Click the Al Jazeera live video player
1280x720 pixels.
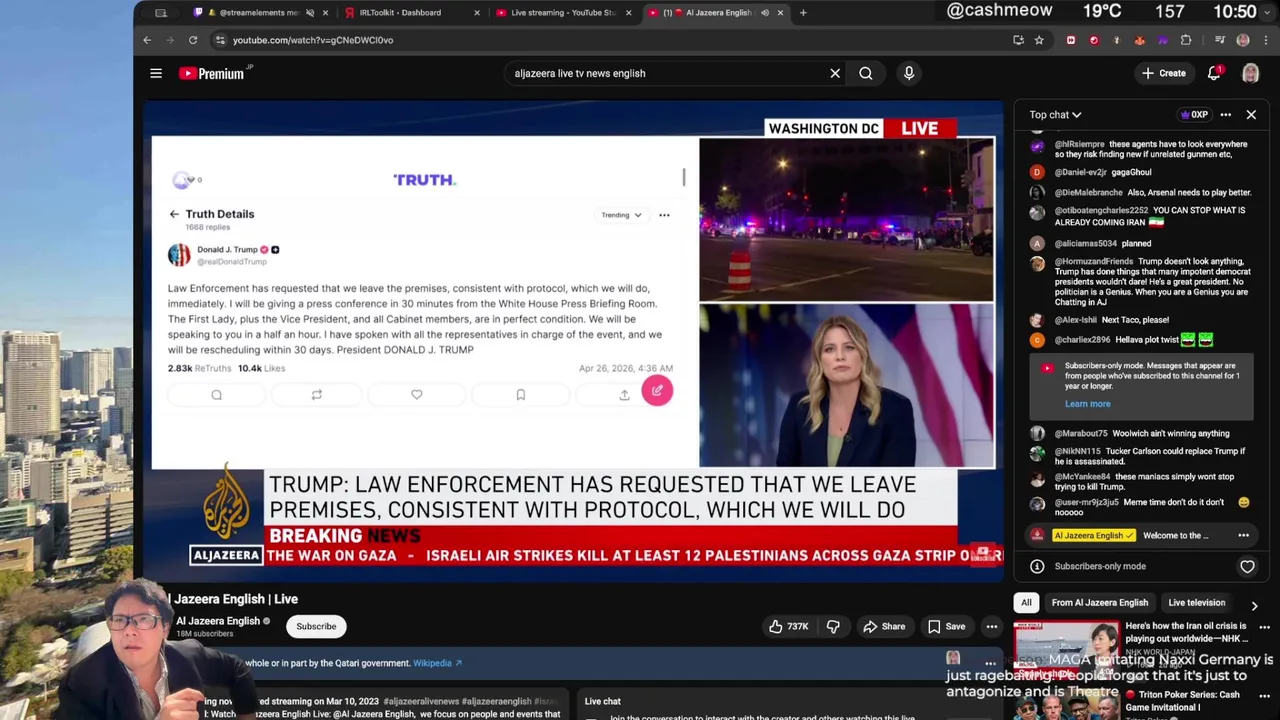point(573,341)
